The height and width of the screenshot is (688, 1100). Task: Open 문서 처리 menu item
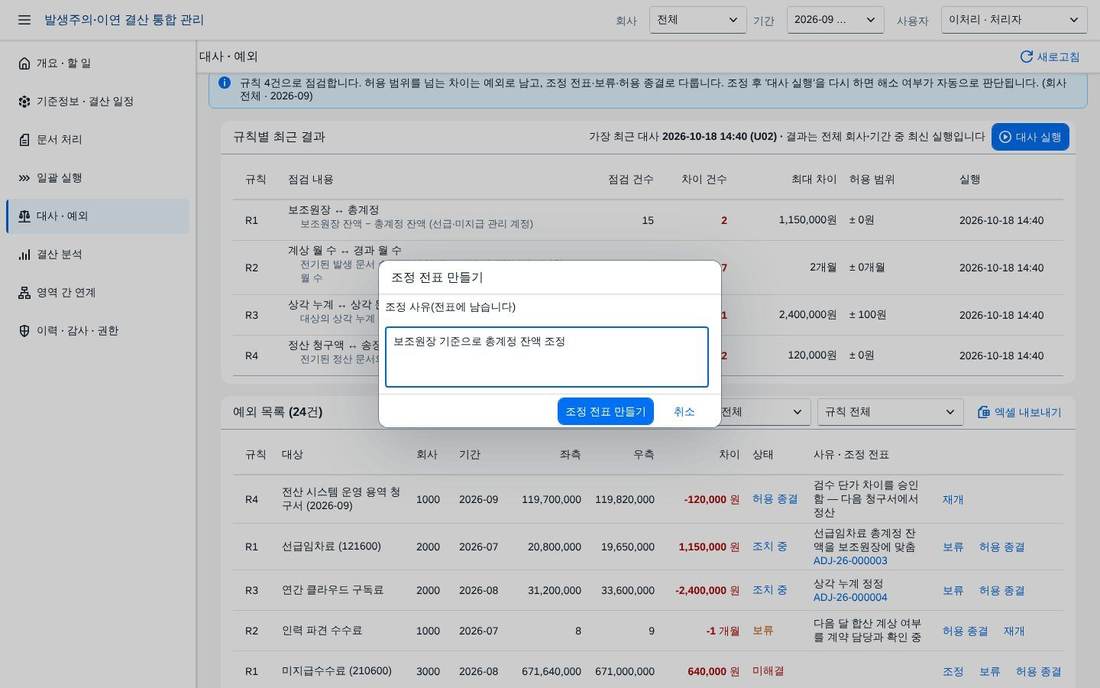pos(98,140)
